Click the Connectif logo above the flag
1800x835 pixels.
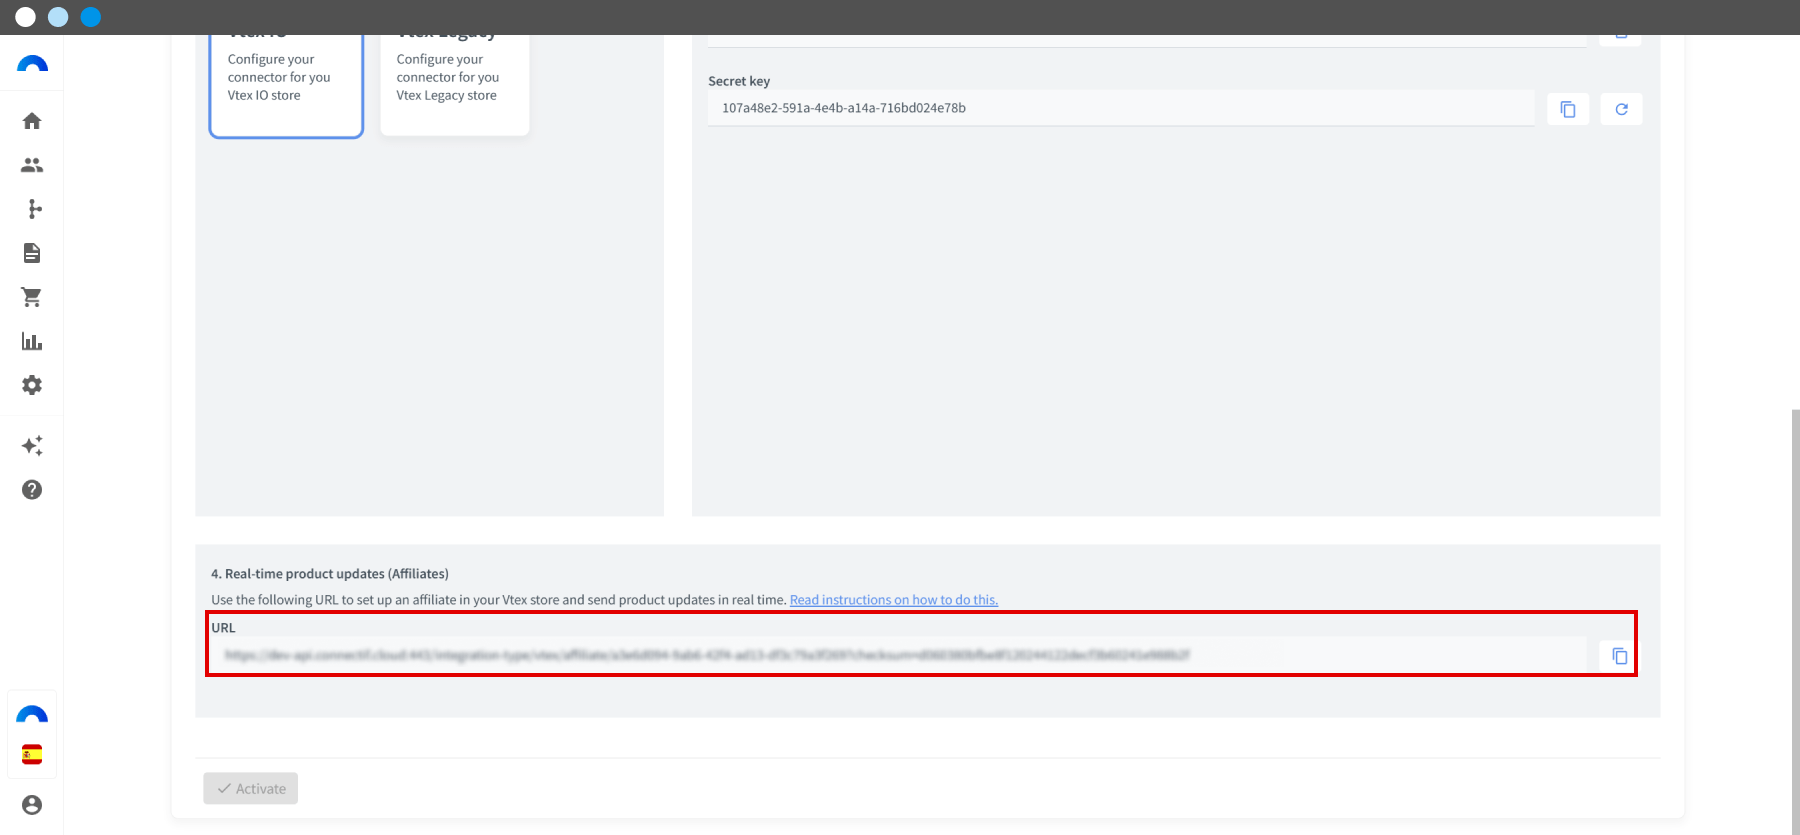pos(32,714)
